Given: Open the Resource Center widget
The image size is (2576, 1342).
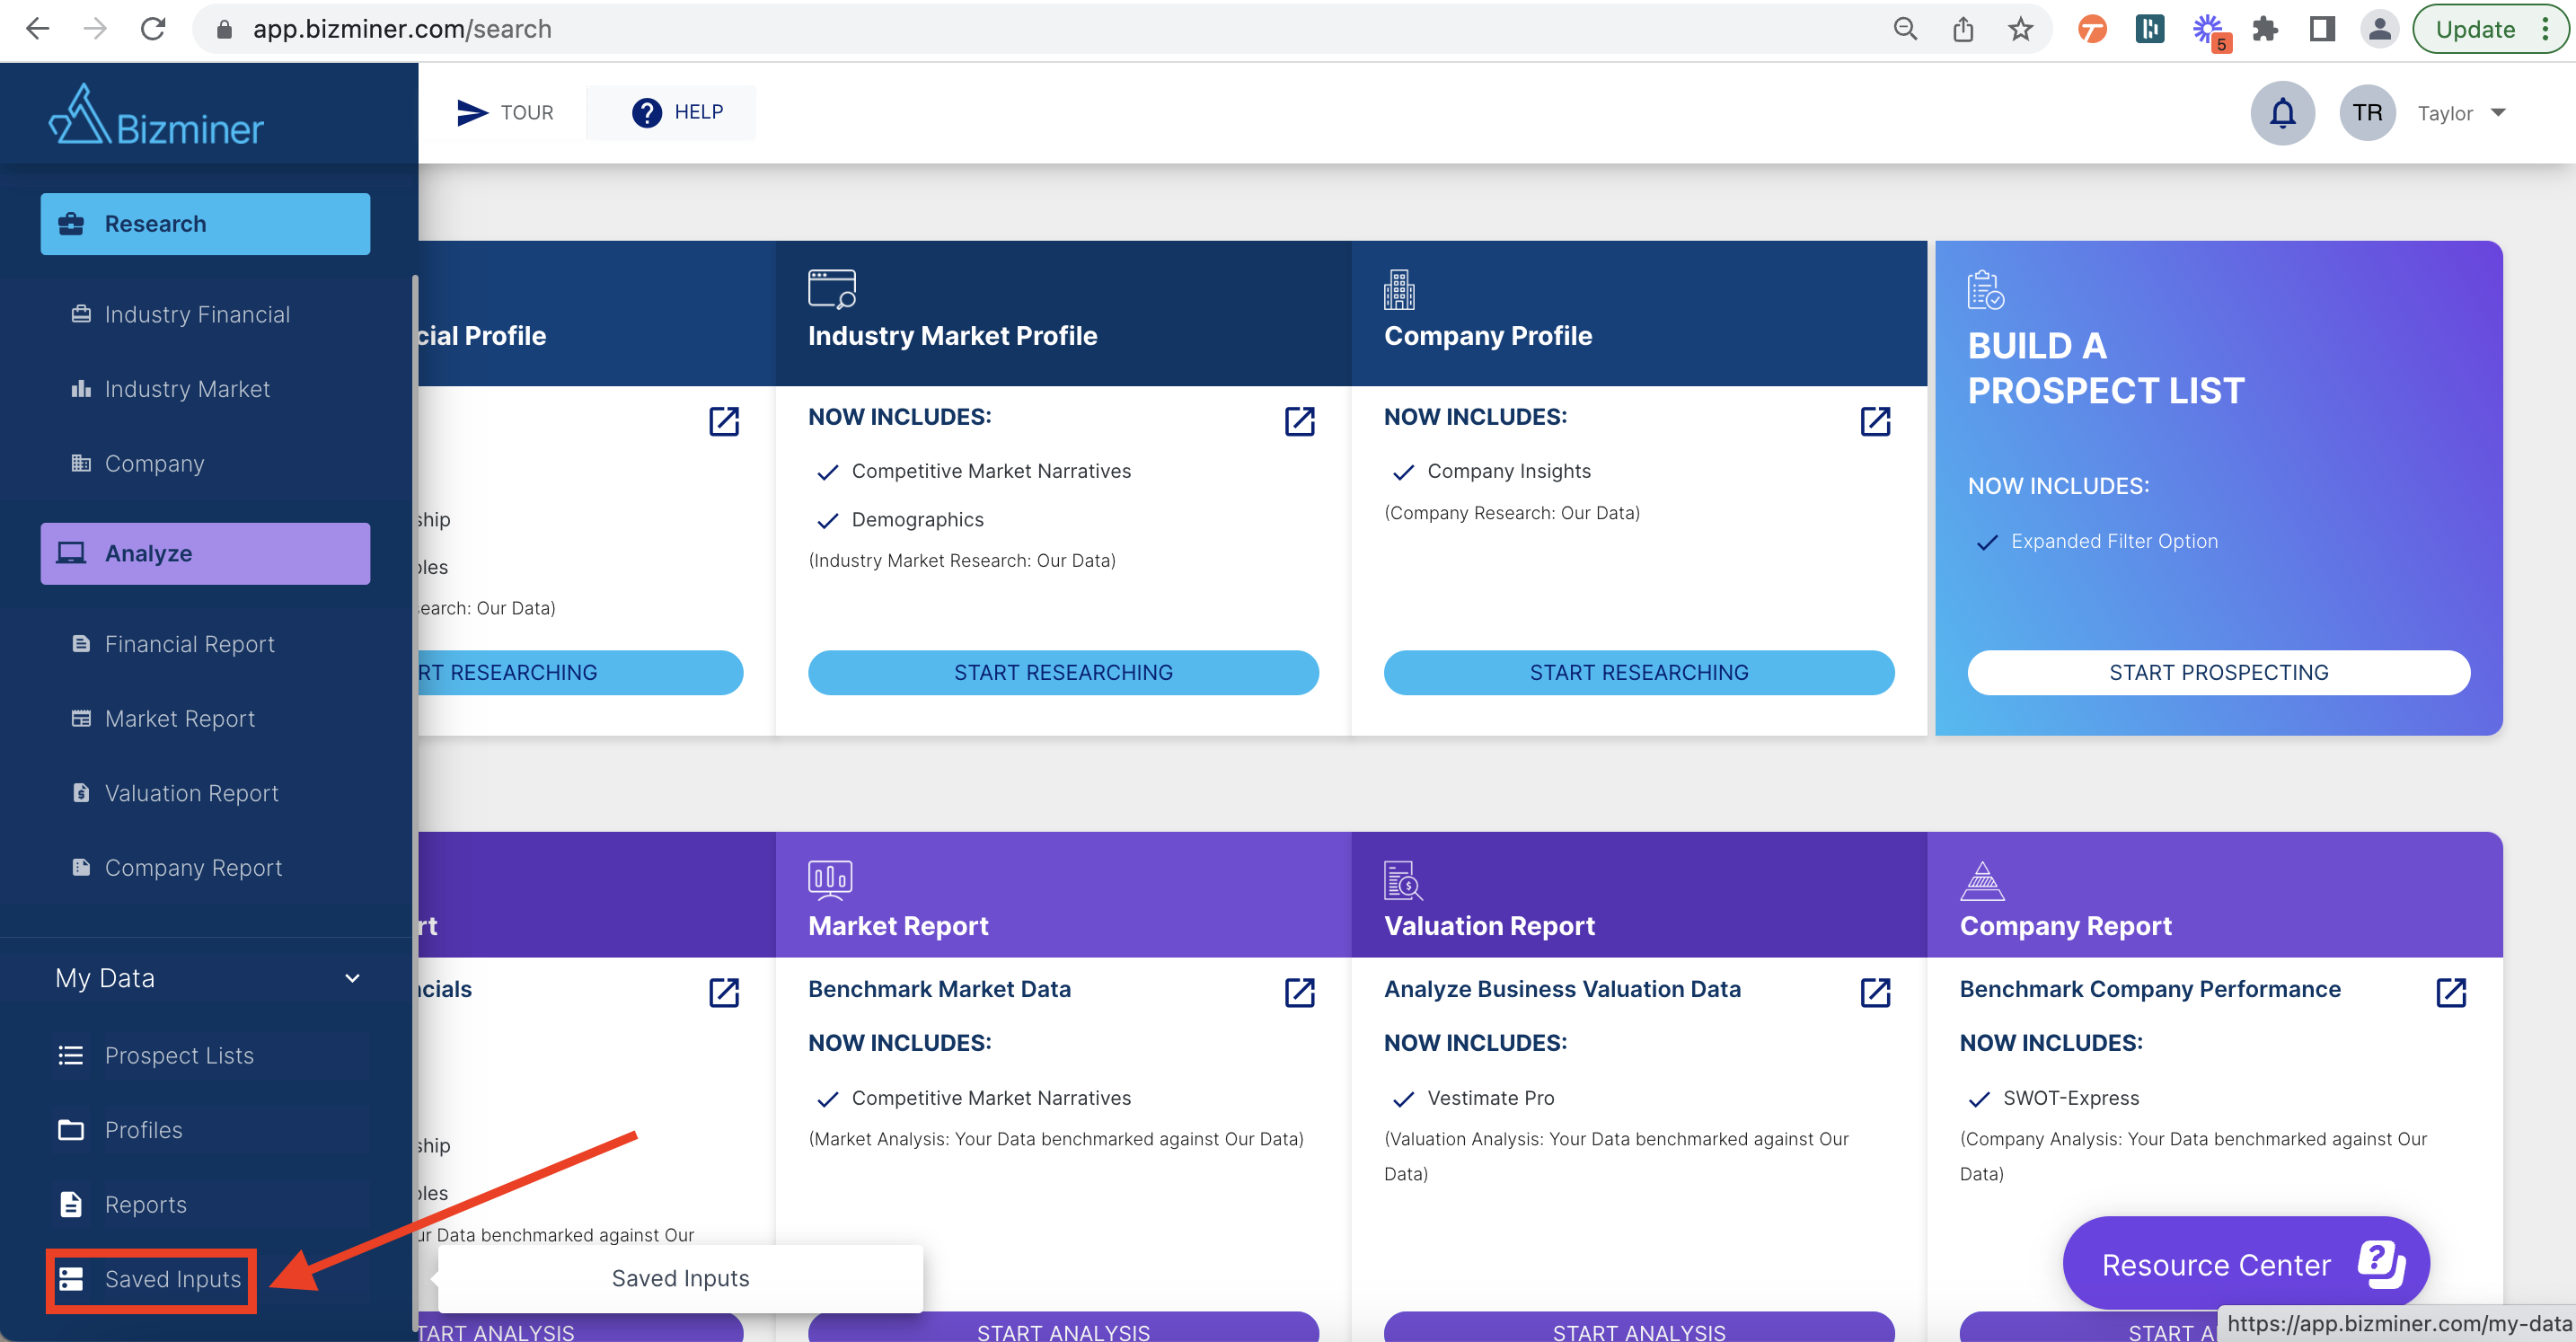Looking at the screenshot, I should tap(2246, 1264).
